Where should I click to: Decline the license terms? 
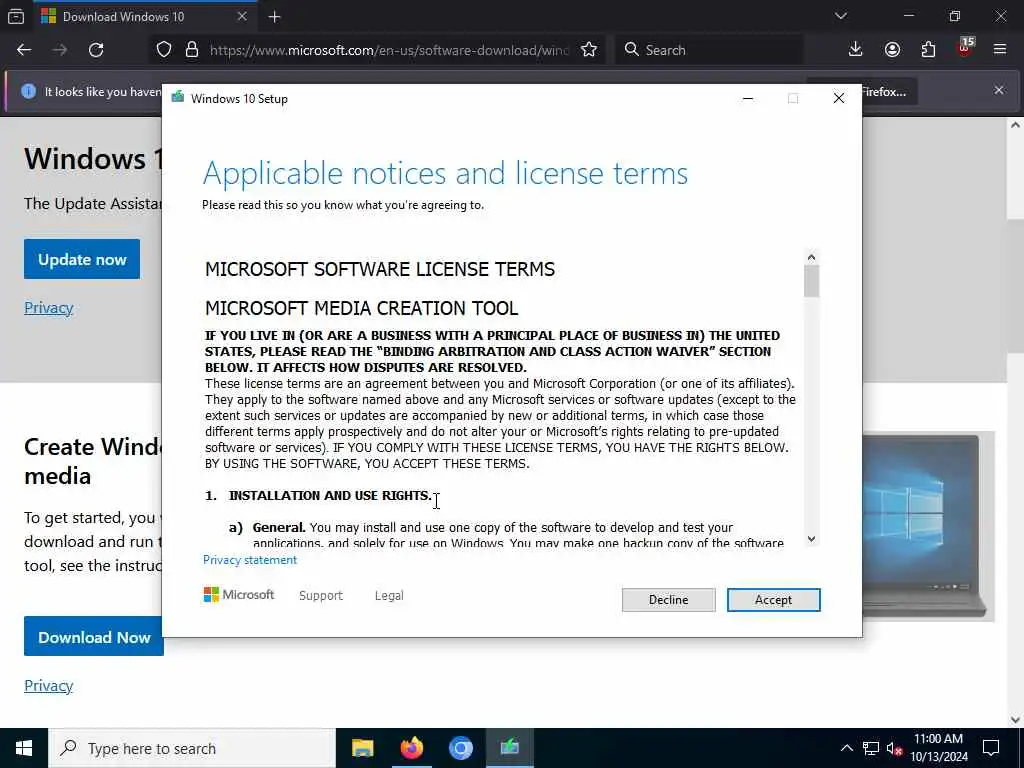pos(668,600)
